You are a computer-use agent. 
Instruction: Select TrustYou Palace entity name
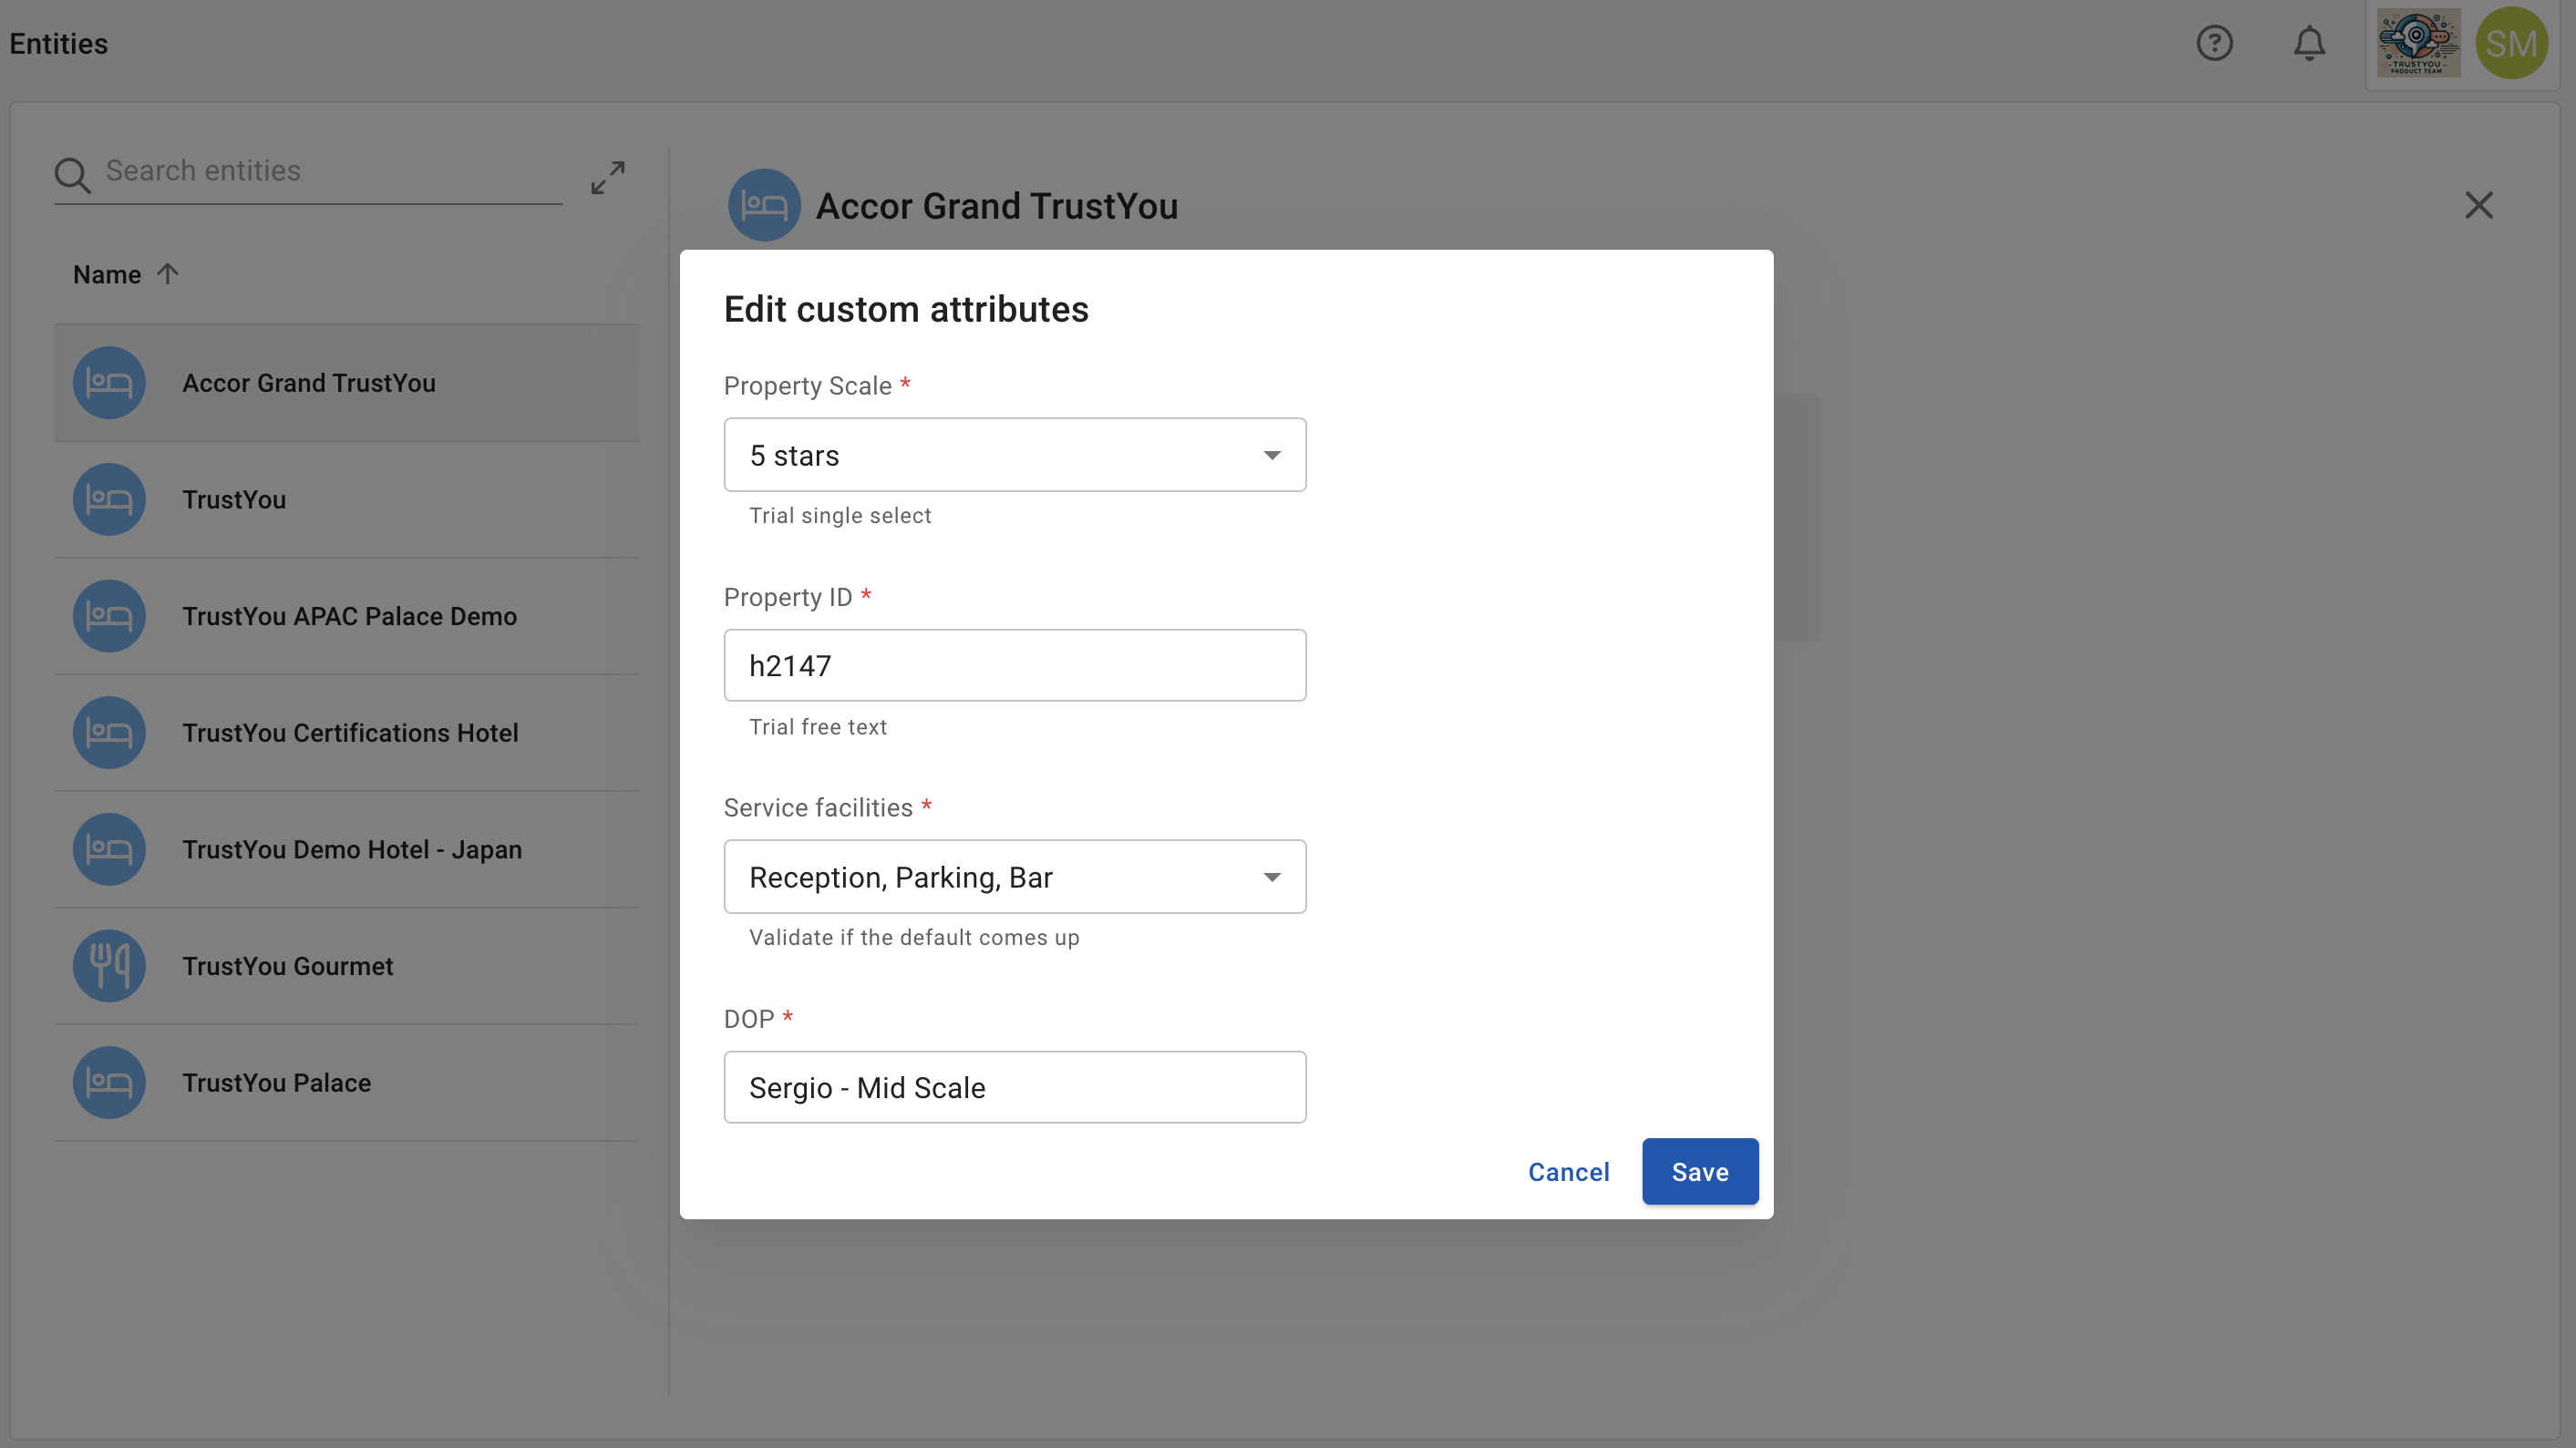click(276, 1083)
